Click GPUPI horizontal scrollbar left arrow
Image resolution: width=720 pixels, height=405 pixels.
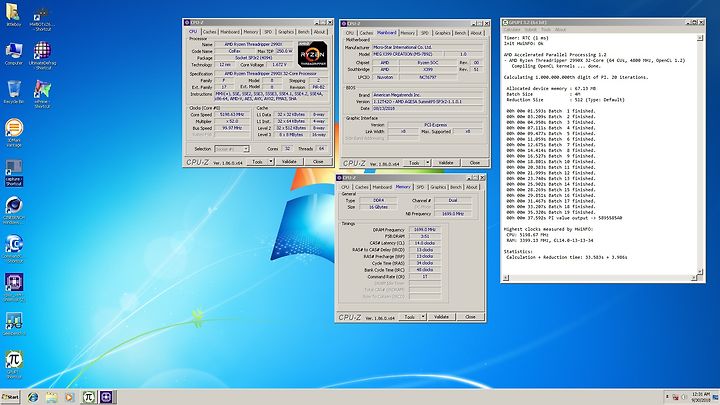click(506, 278)
